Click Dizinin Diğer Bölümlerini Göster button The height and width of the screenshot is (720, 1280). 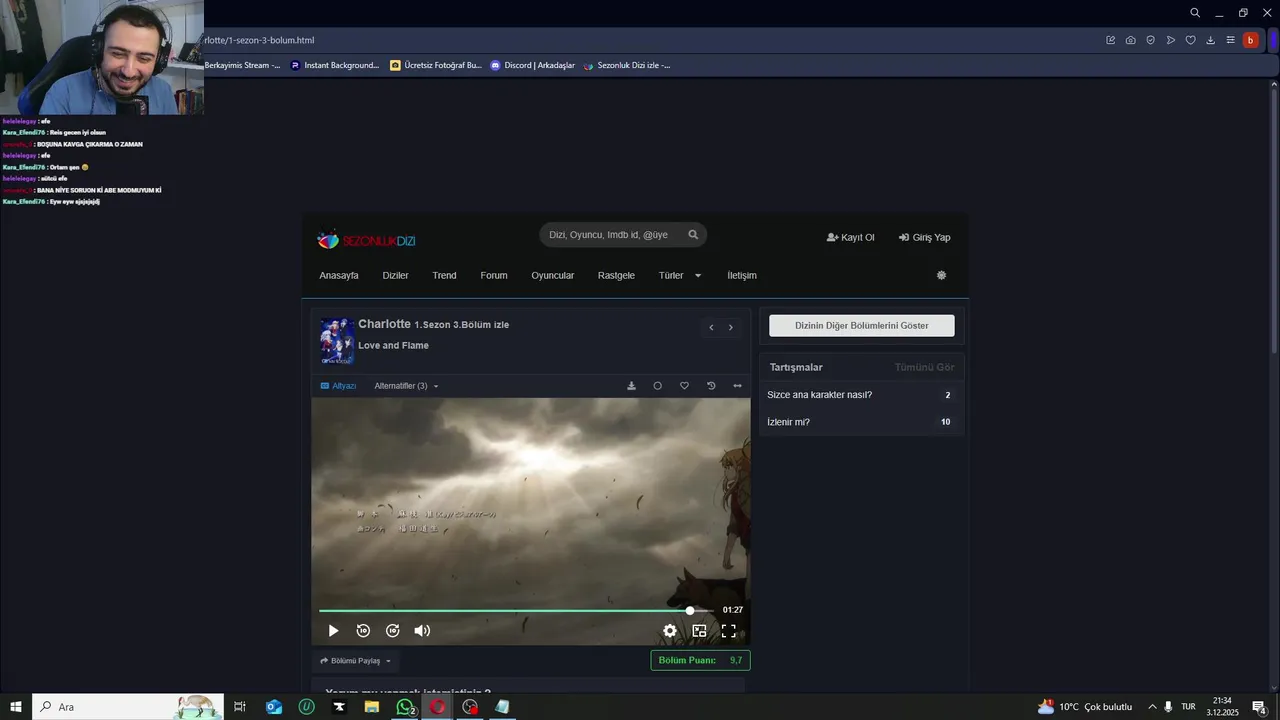pyautogui.click(x=862, y=326)
